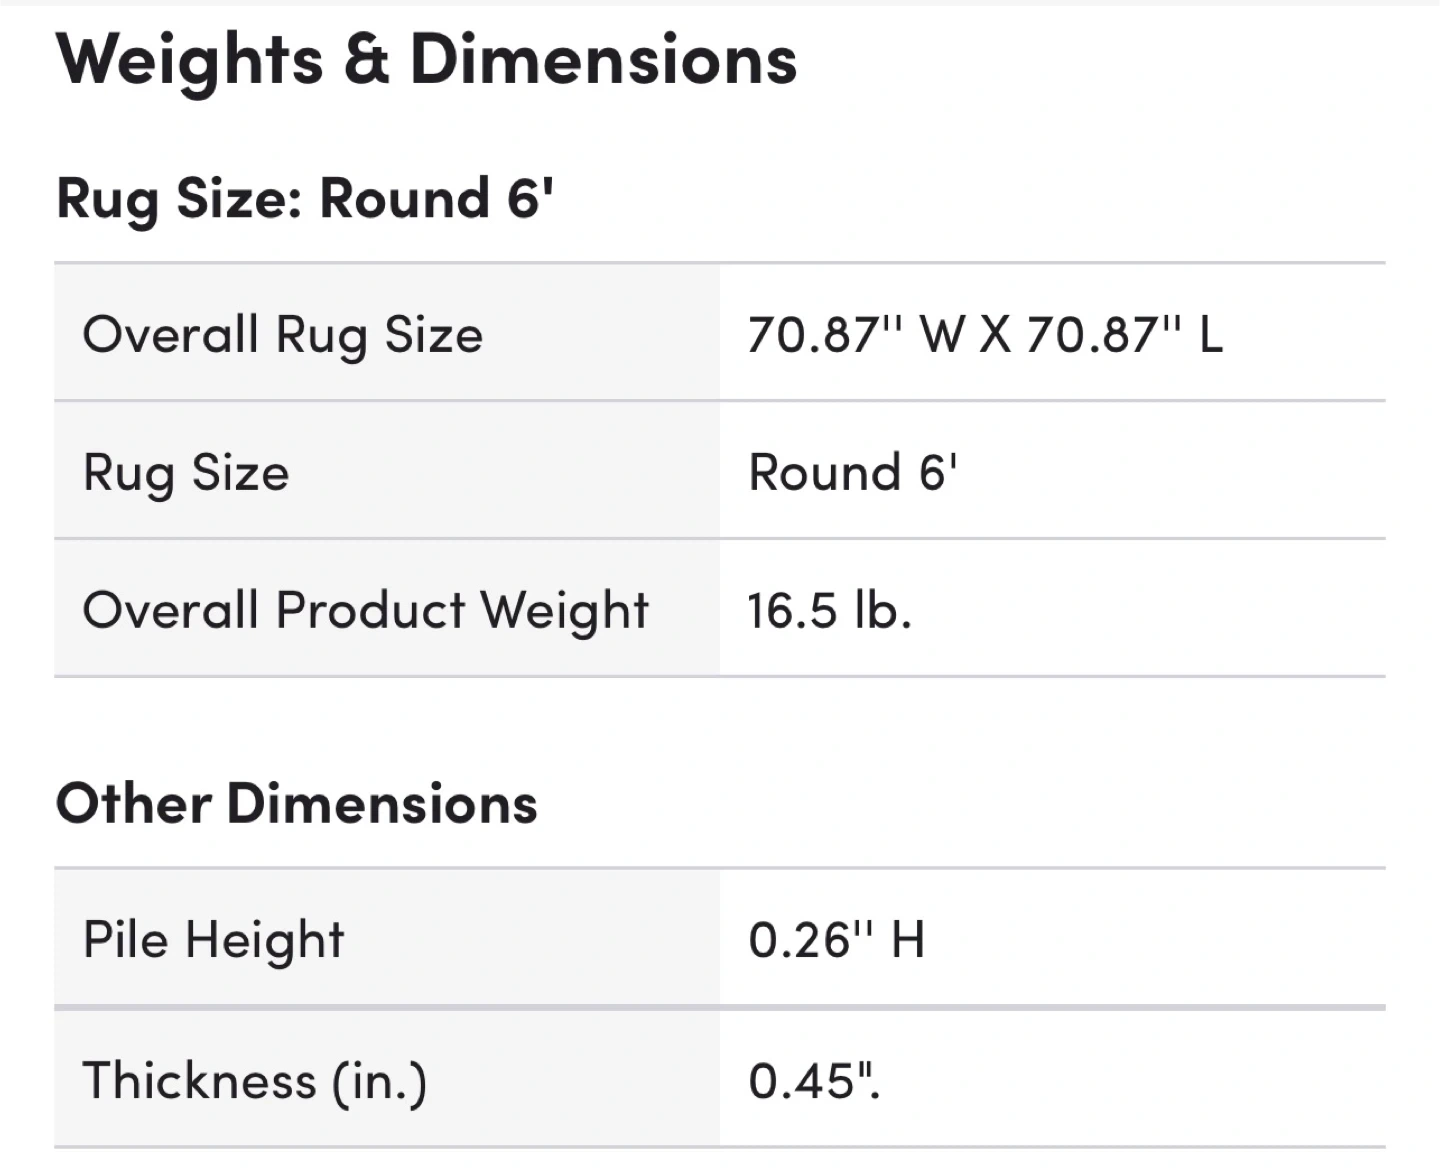Click the "Overall Rug Size" row label
This screenshot has height=1170, width=1440.
pos(282,334)
